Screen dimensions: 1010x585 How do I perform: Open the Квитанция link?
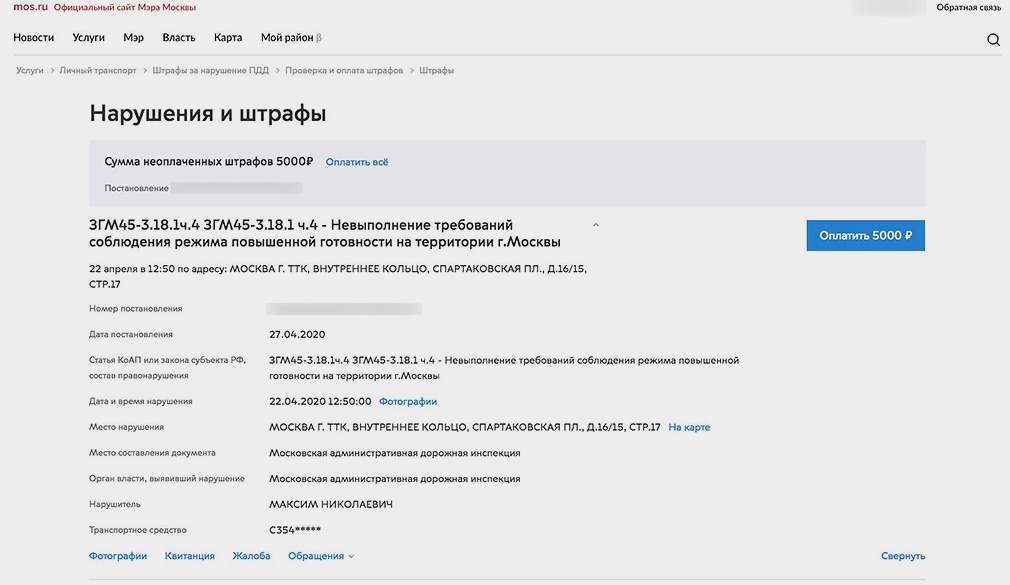(190, 556)
